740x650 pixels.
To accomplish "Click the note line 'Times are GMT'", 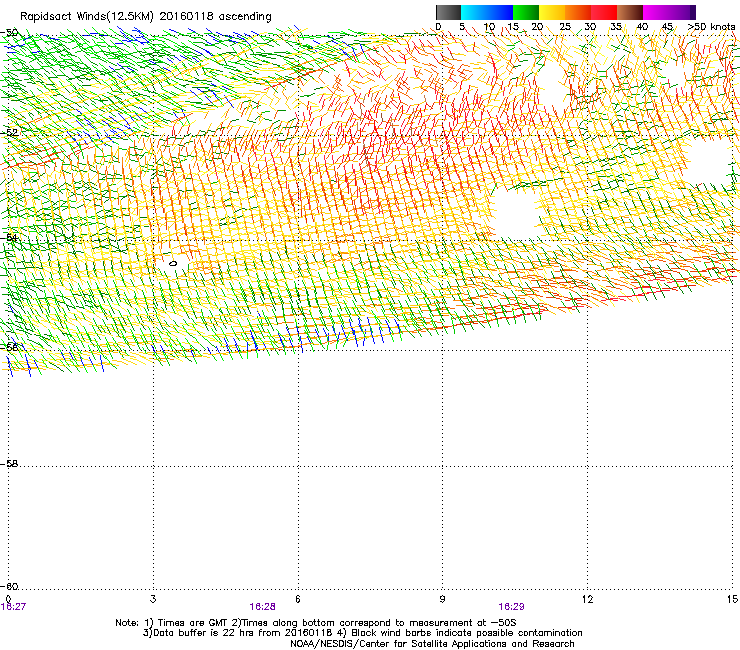I will pyautogui.click(x=193, y=623).
